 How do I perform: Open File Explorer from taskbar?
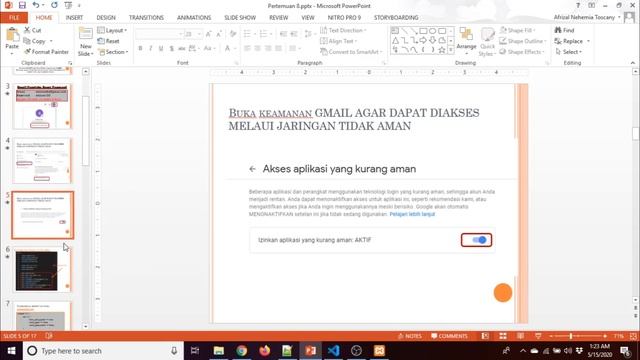coord(219,351)
